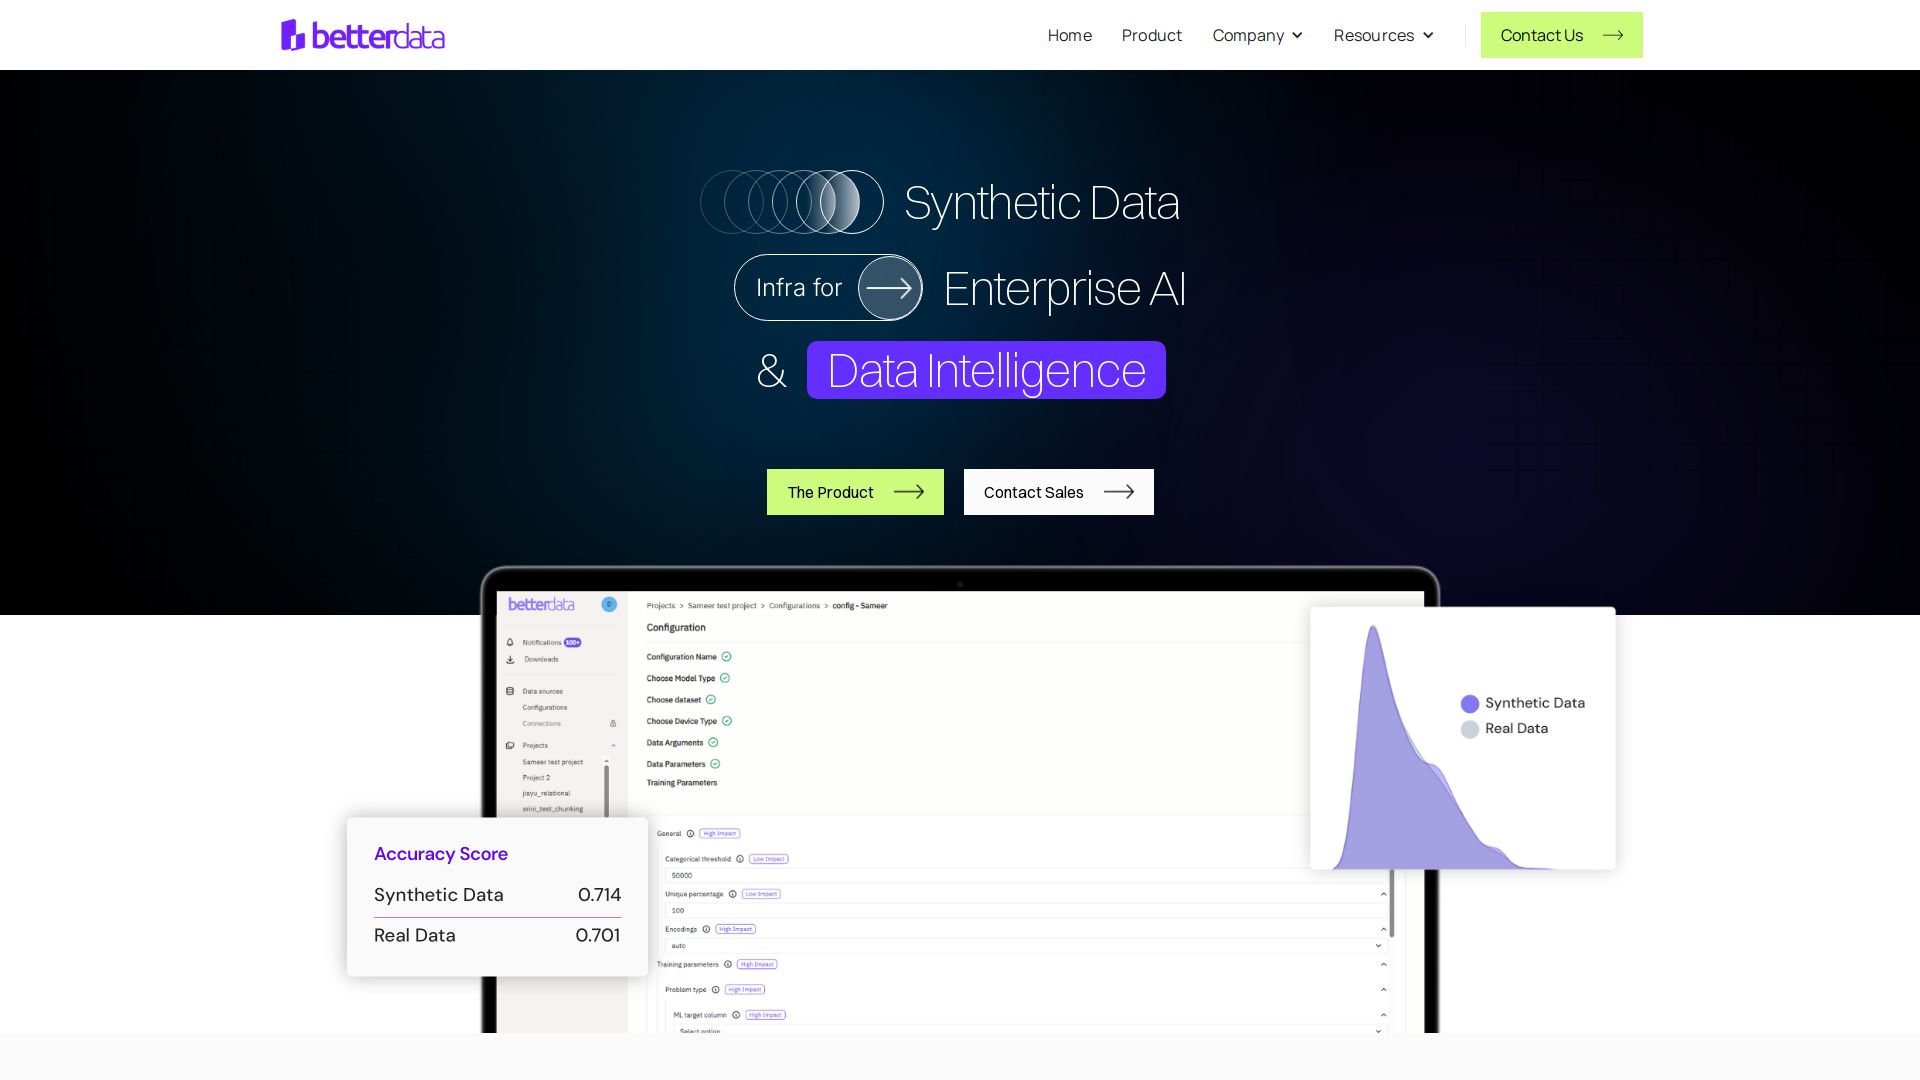Screen dimensions: 1920x1080
Task: Click the info icon beside Training parameters
Action: [x=728, y=965]
